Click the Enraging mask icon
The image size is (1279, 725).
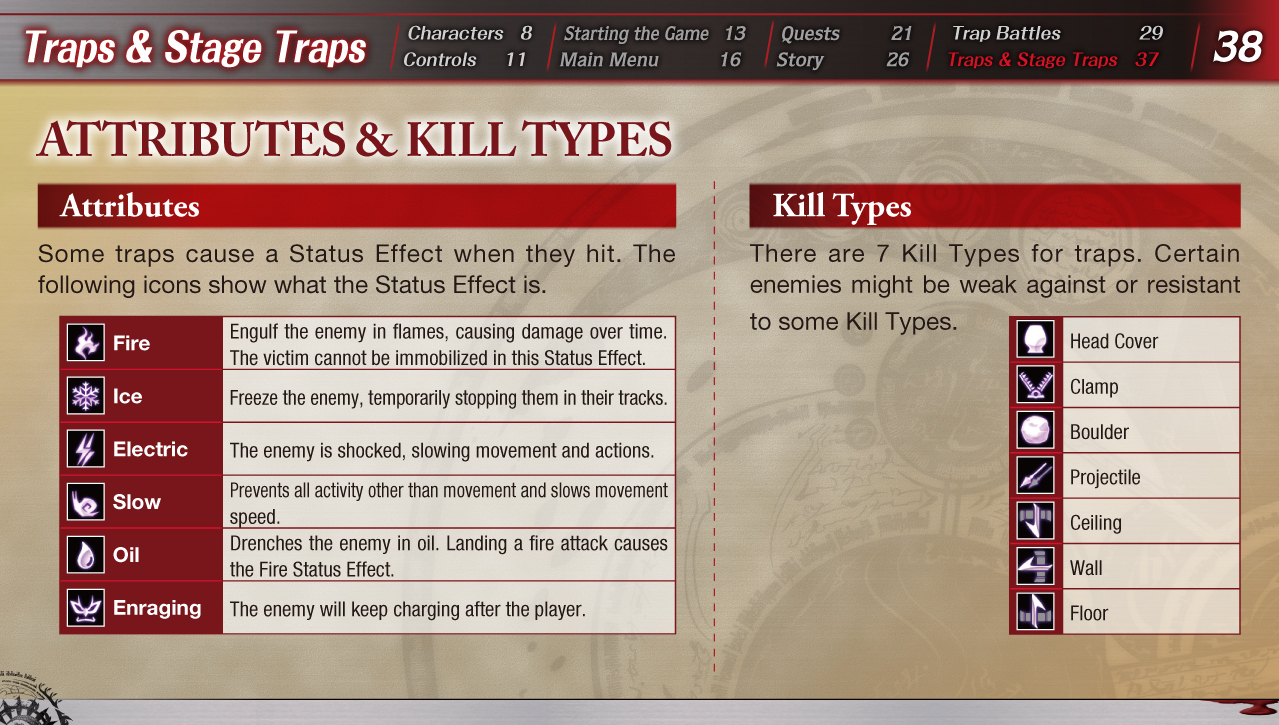pos(85,607)
